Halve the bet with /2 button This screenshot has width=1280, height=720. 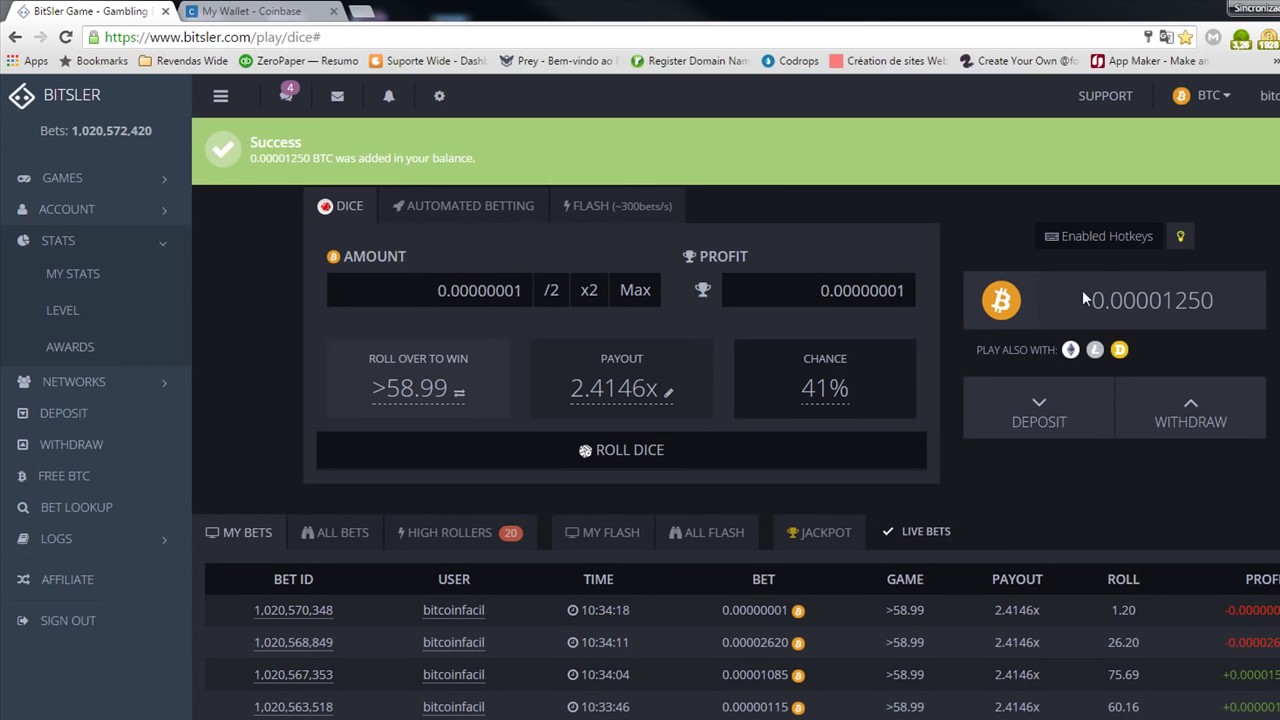[x=551, y=290]
